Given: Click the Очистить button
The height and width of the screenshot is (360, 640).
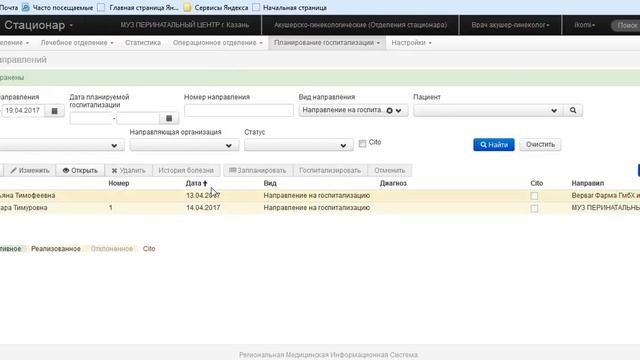Looking at the screenshot, I should 540,144.
